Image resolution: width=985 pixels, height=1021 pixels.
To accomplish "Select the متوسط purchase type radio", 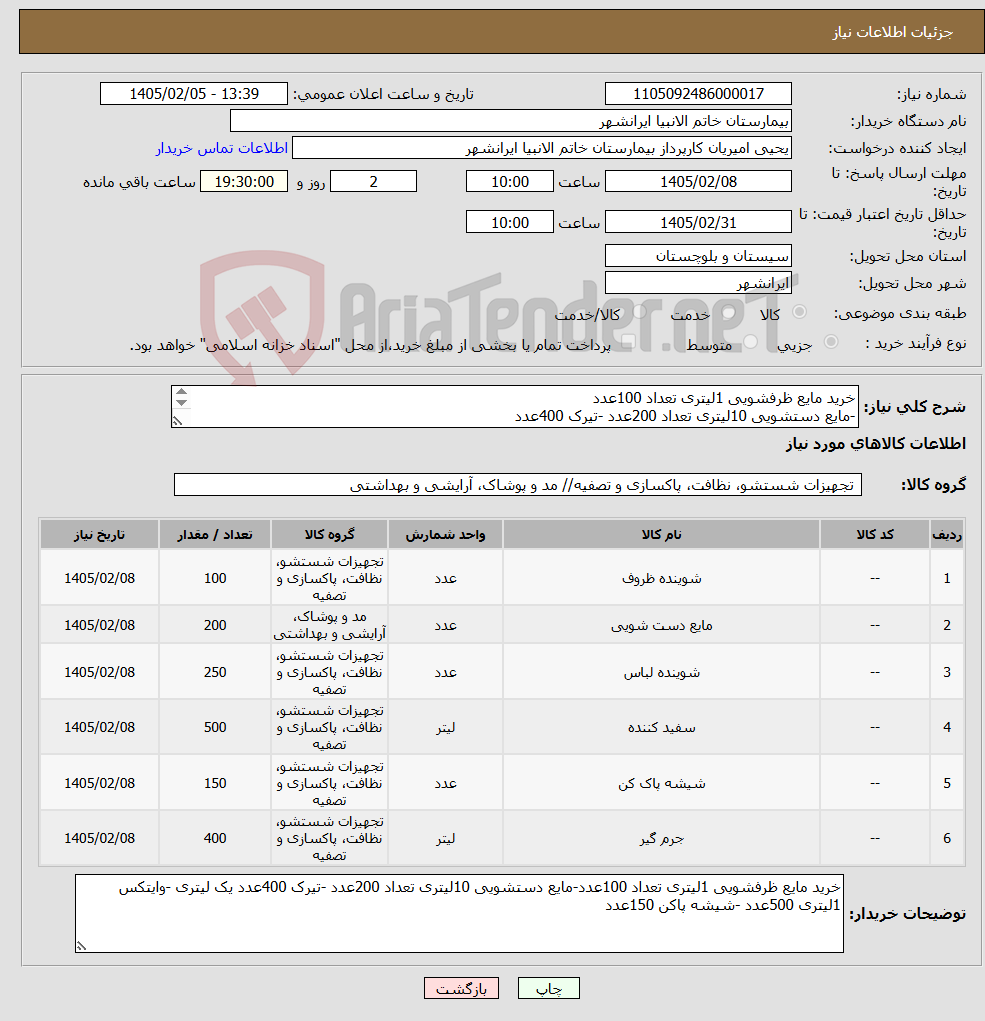I will coord(751,342).
